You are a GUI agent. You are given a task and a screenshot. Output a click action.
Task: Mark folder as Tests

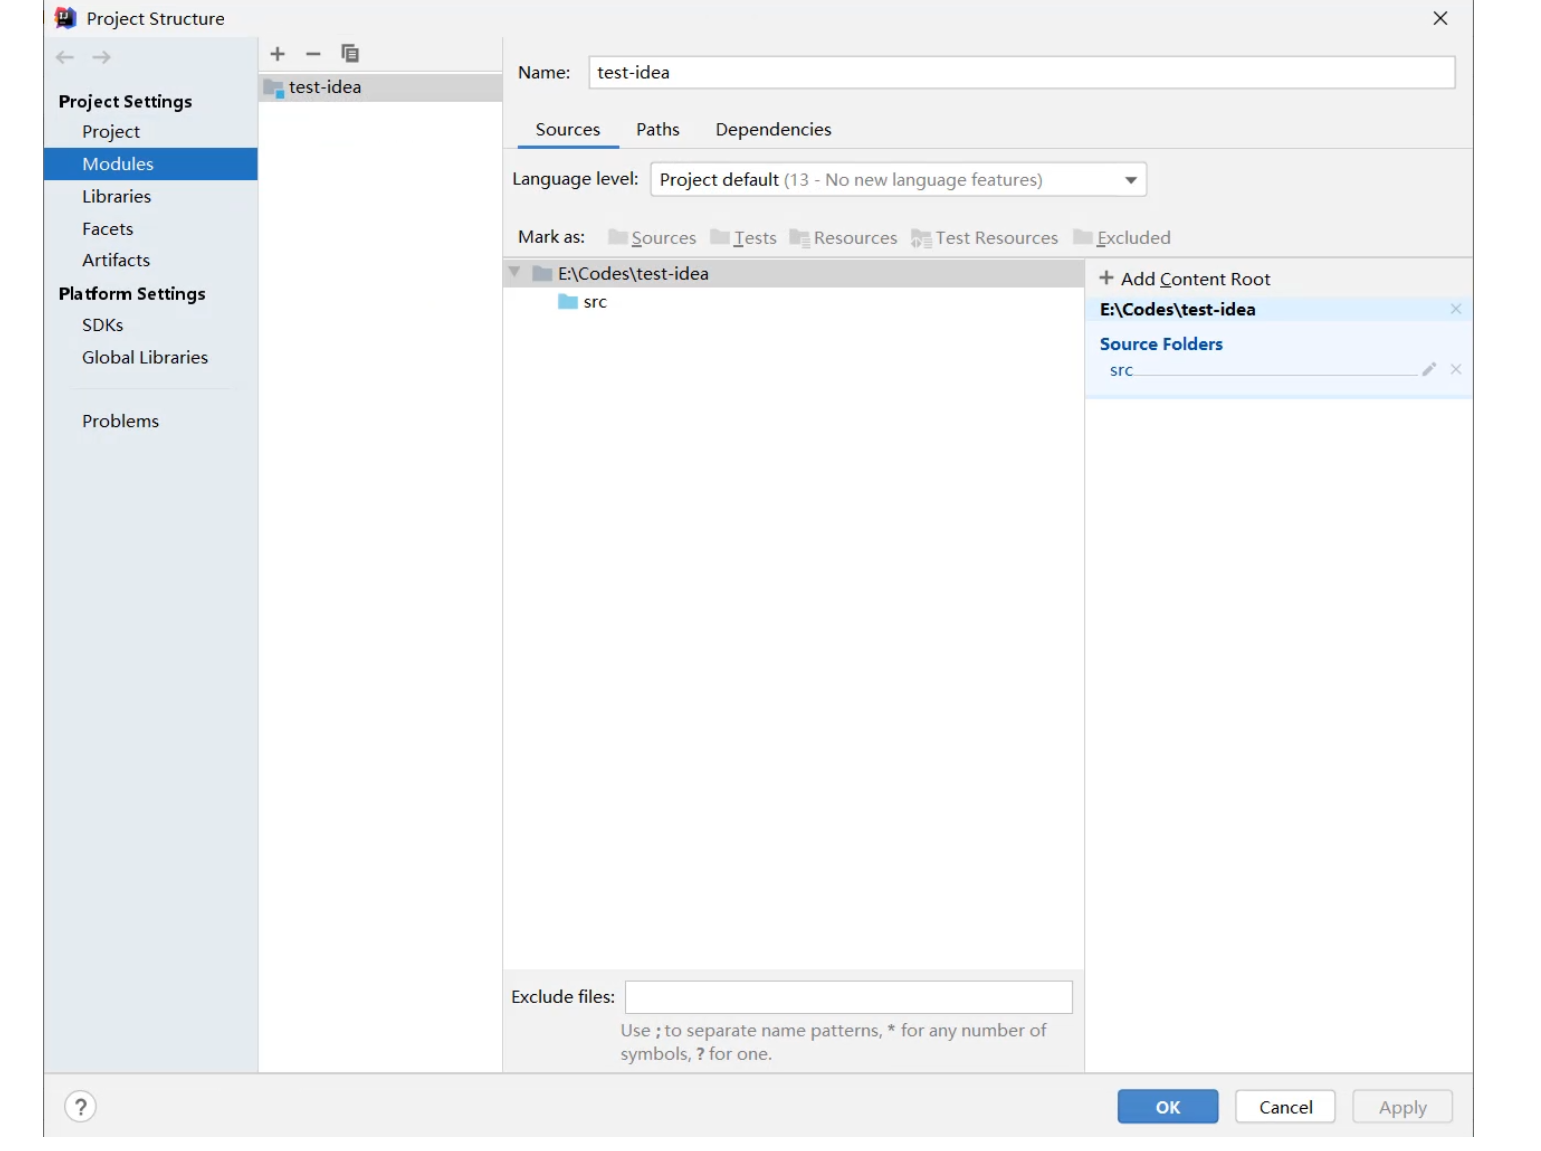click(x=743, y=238)
